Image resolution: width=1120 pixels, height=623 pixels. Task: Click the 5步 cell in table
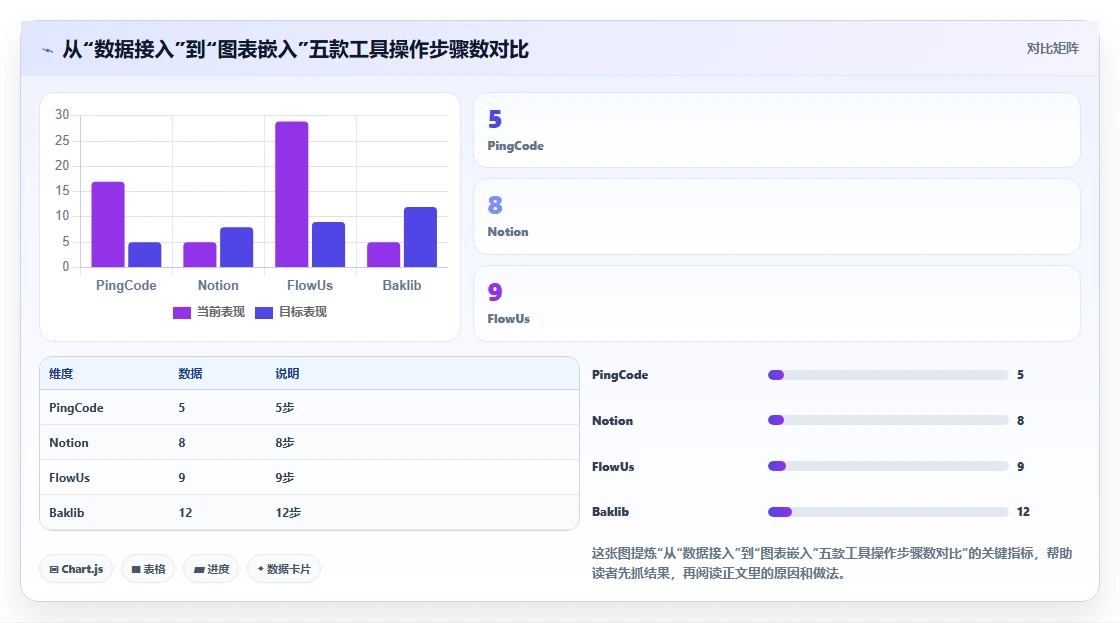[284, 408]
